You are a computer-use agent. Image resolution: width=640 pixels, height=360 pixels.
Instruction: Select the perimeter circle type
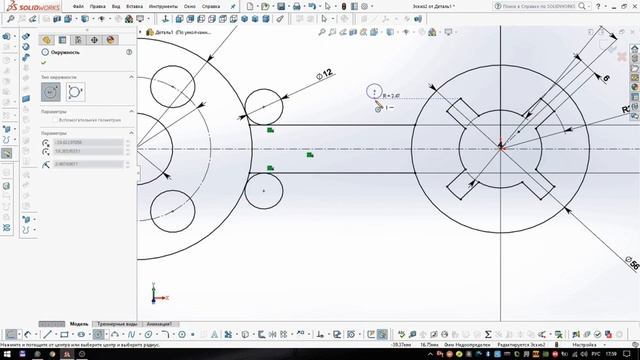coord(75,92)
